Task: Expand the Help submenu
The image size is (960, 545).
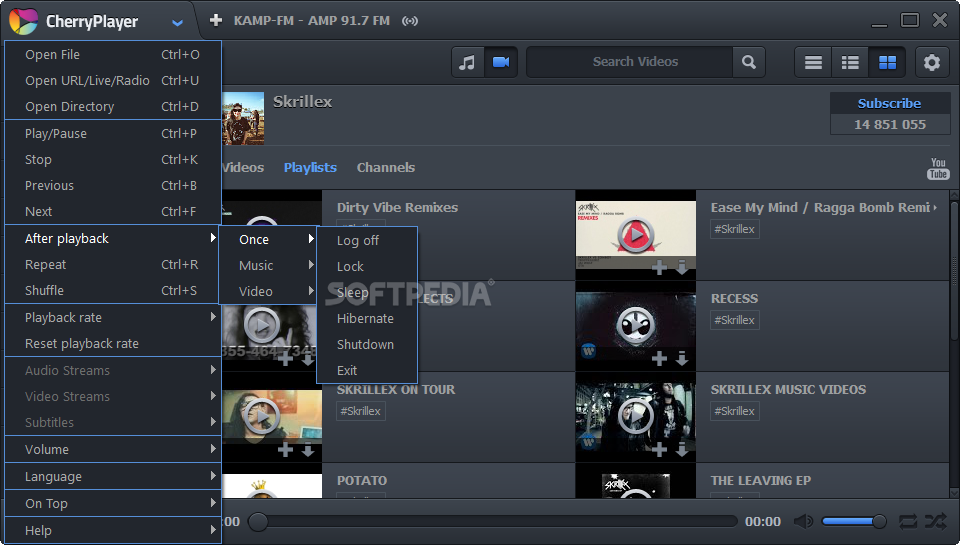Action: [113, 530]
